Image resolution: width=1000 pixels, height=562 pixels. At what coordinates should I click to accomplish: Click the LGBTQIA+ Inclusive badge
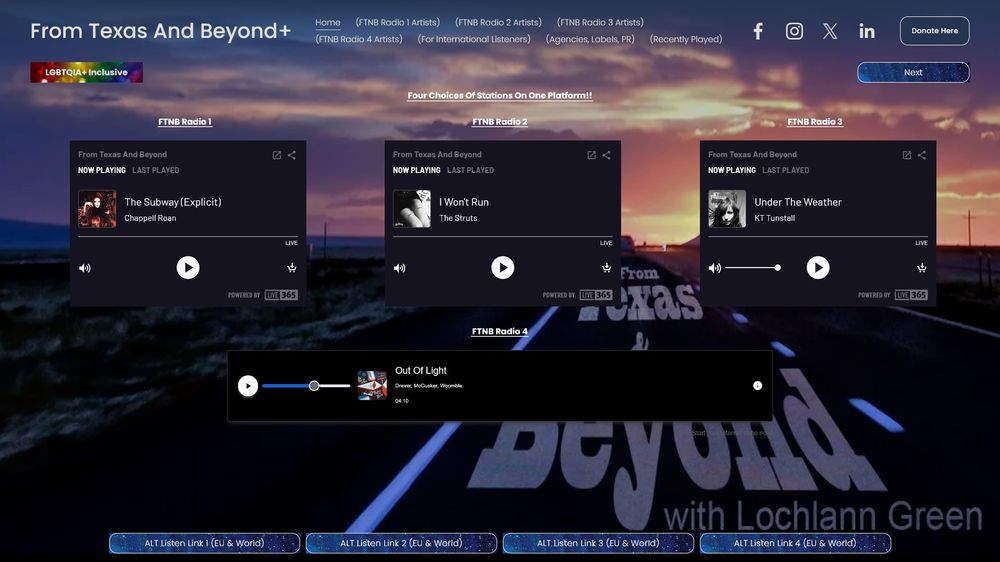(86, 72)
